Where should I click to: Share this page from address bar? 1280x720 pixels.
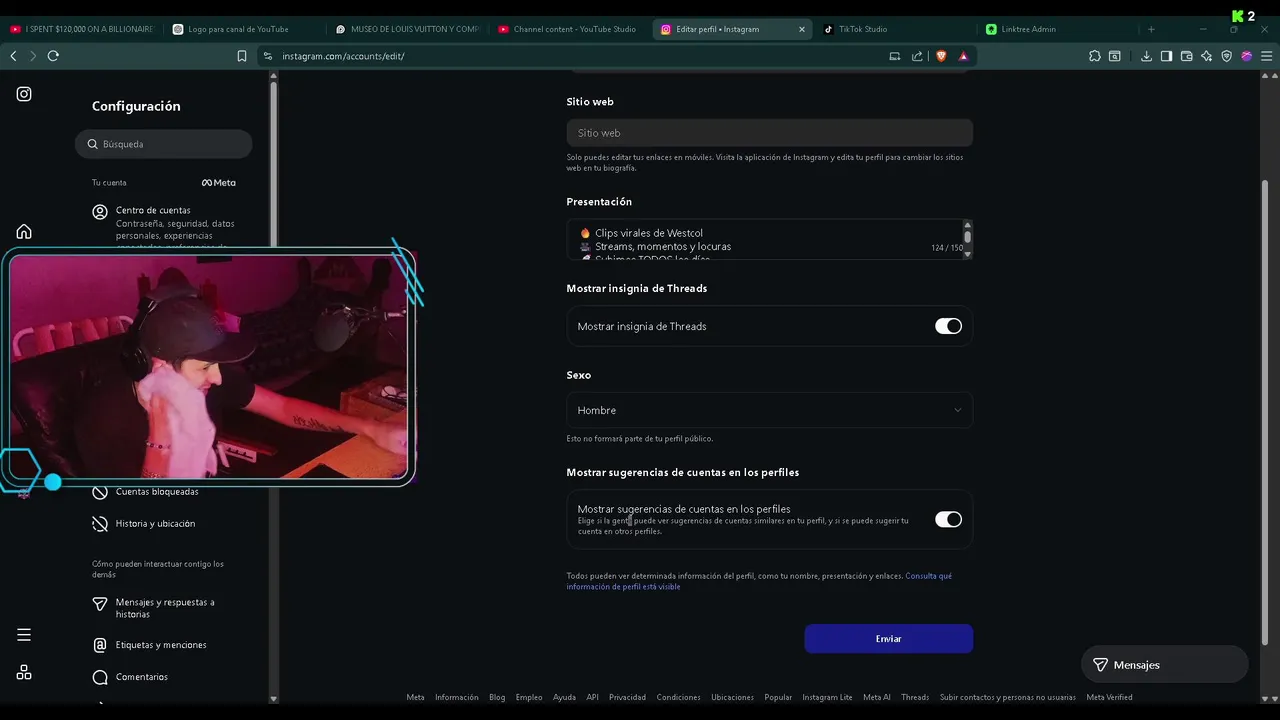pos(917,56)
